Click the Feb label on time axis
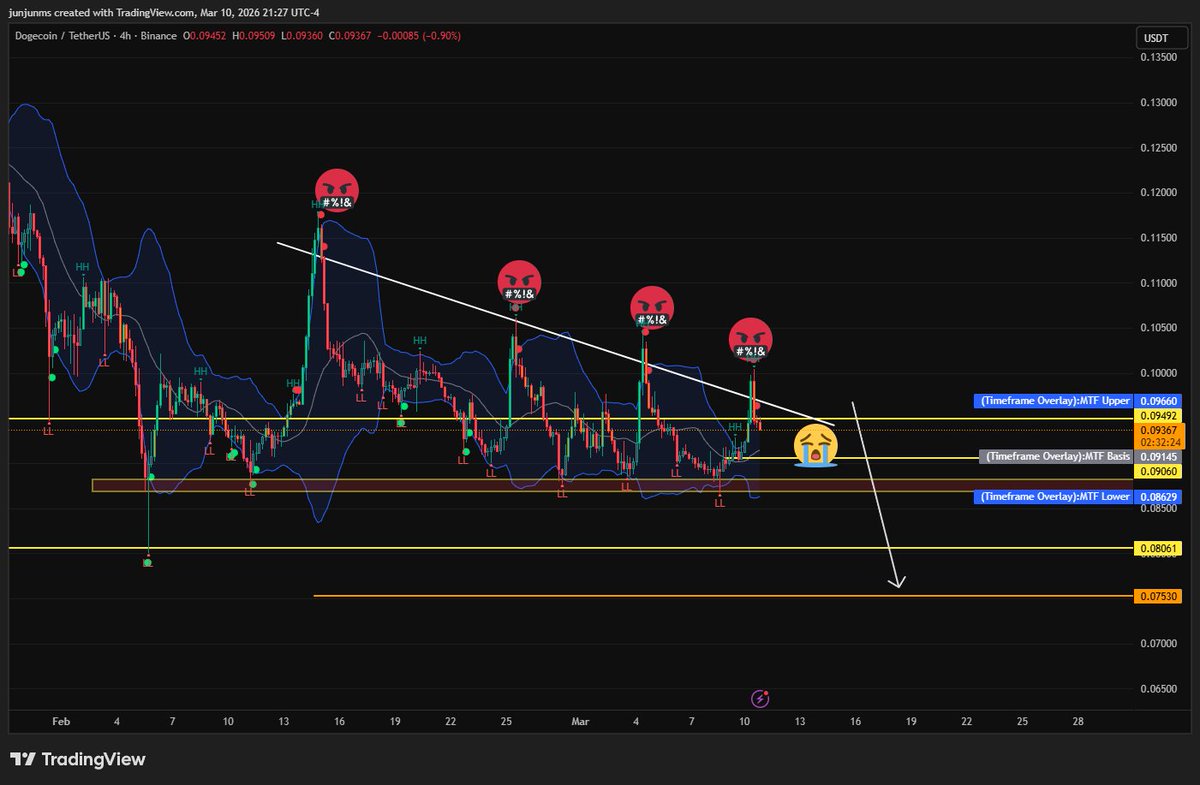The width and height of the screenshot is (1200, 785). tap(61, 721)
